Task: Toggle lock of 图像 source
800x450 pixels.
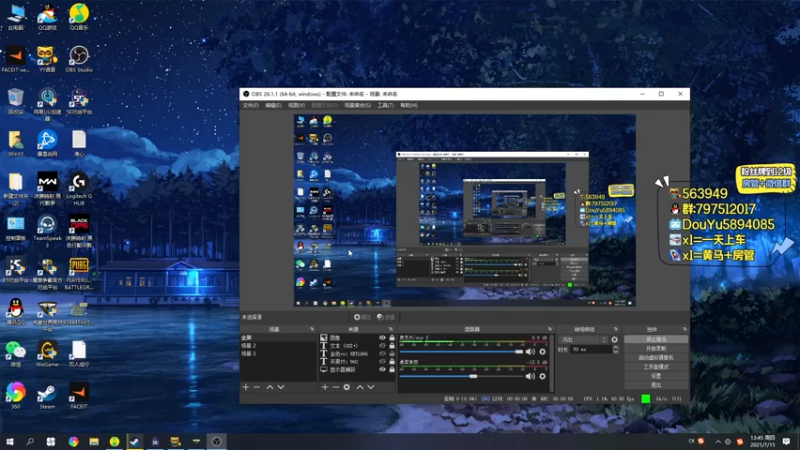Action: (x=392, y=338)
